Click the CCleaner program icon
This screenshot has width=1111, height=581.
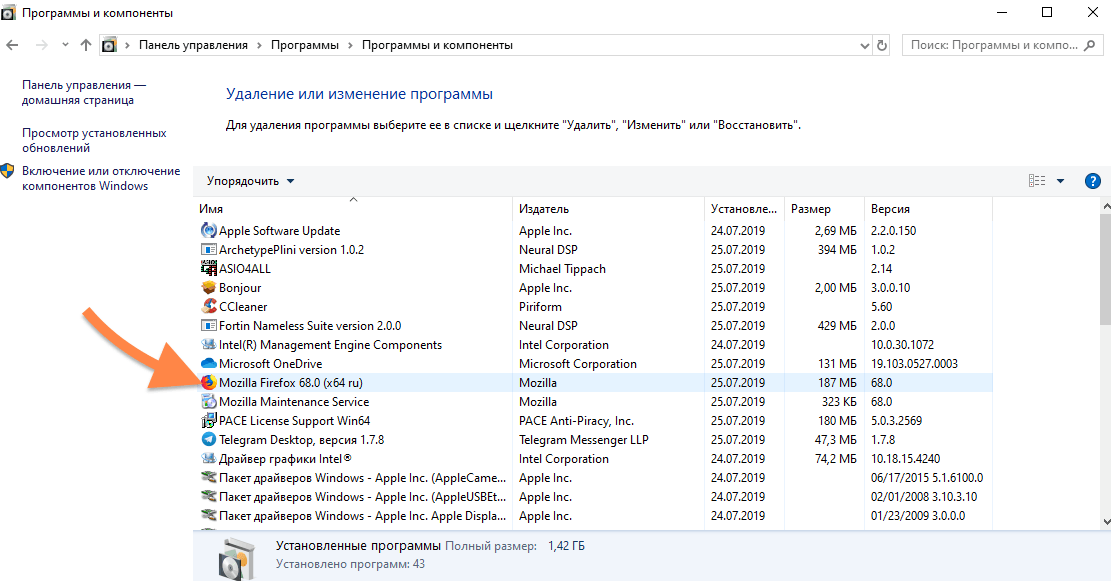click(x=208, y=307)
